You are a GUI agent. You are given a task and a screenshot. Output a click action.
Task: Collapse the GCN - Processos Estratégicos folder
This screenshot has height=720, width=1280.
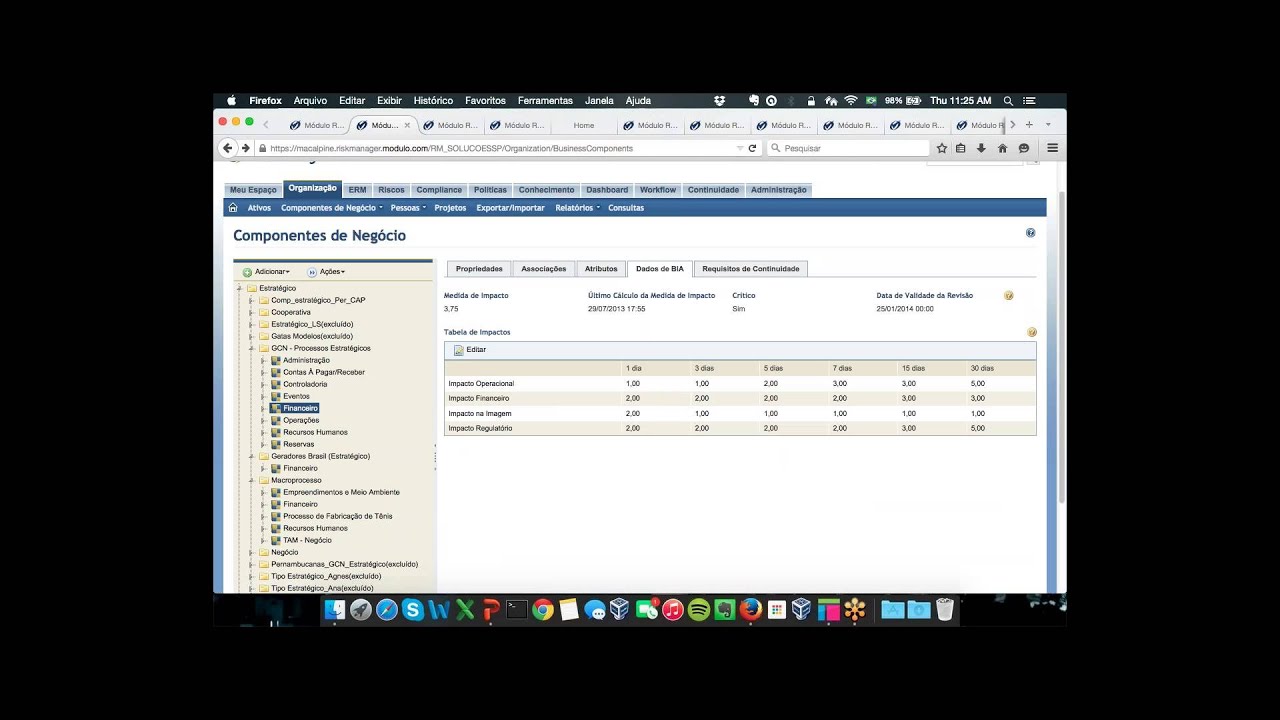pos(252,348)
